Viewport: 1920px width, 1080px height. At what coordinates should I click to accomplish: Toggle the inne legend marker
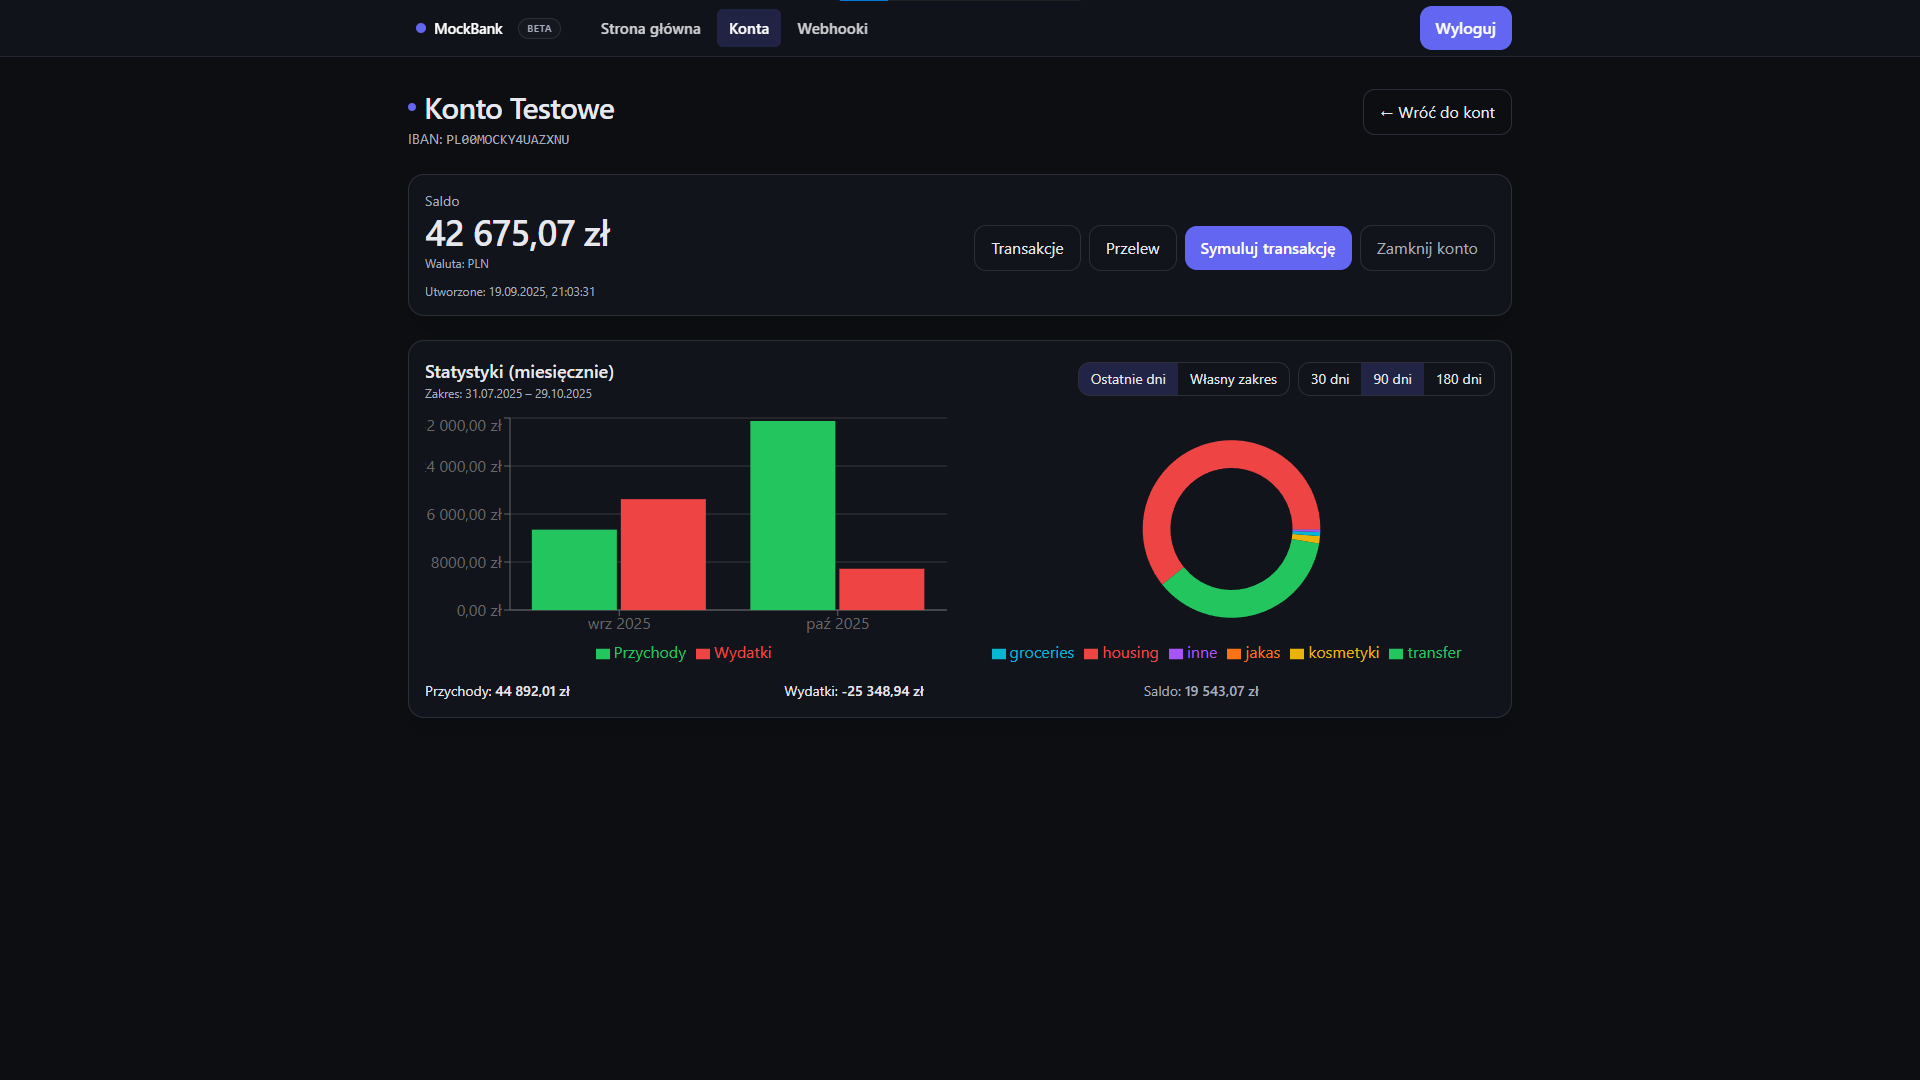1176,654
